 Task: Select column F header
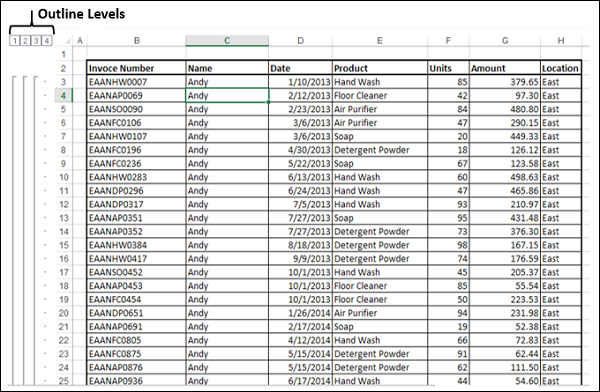448,41
